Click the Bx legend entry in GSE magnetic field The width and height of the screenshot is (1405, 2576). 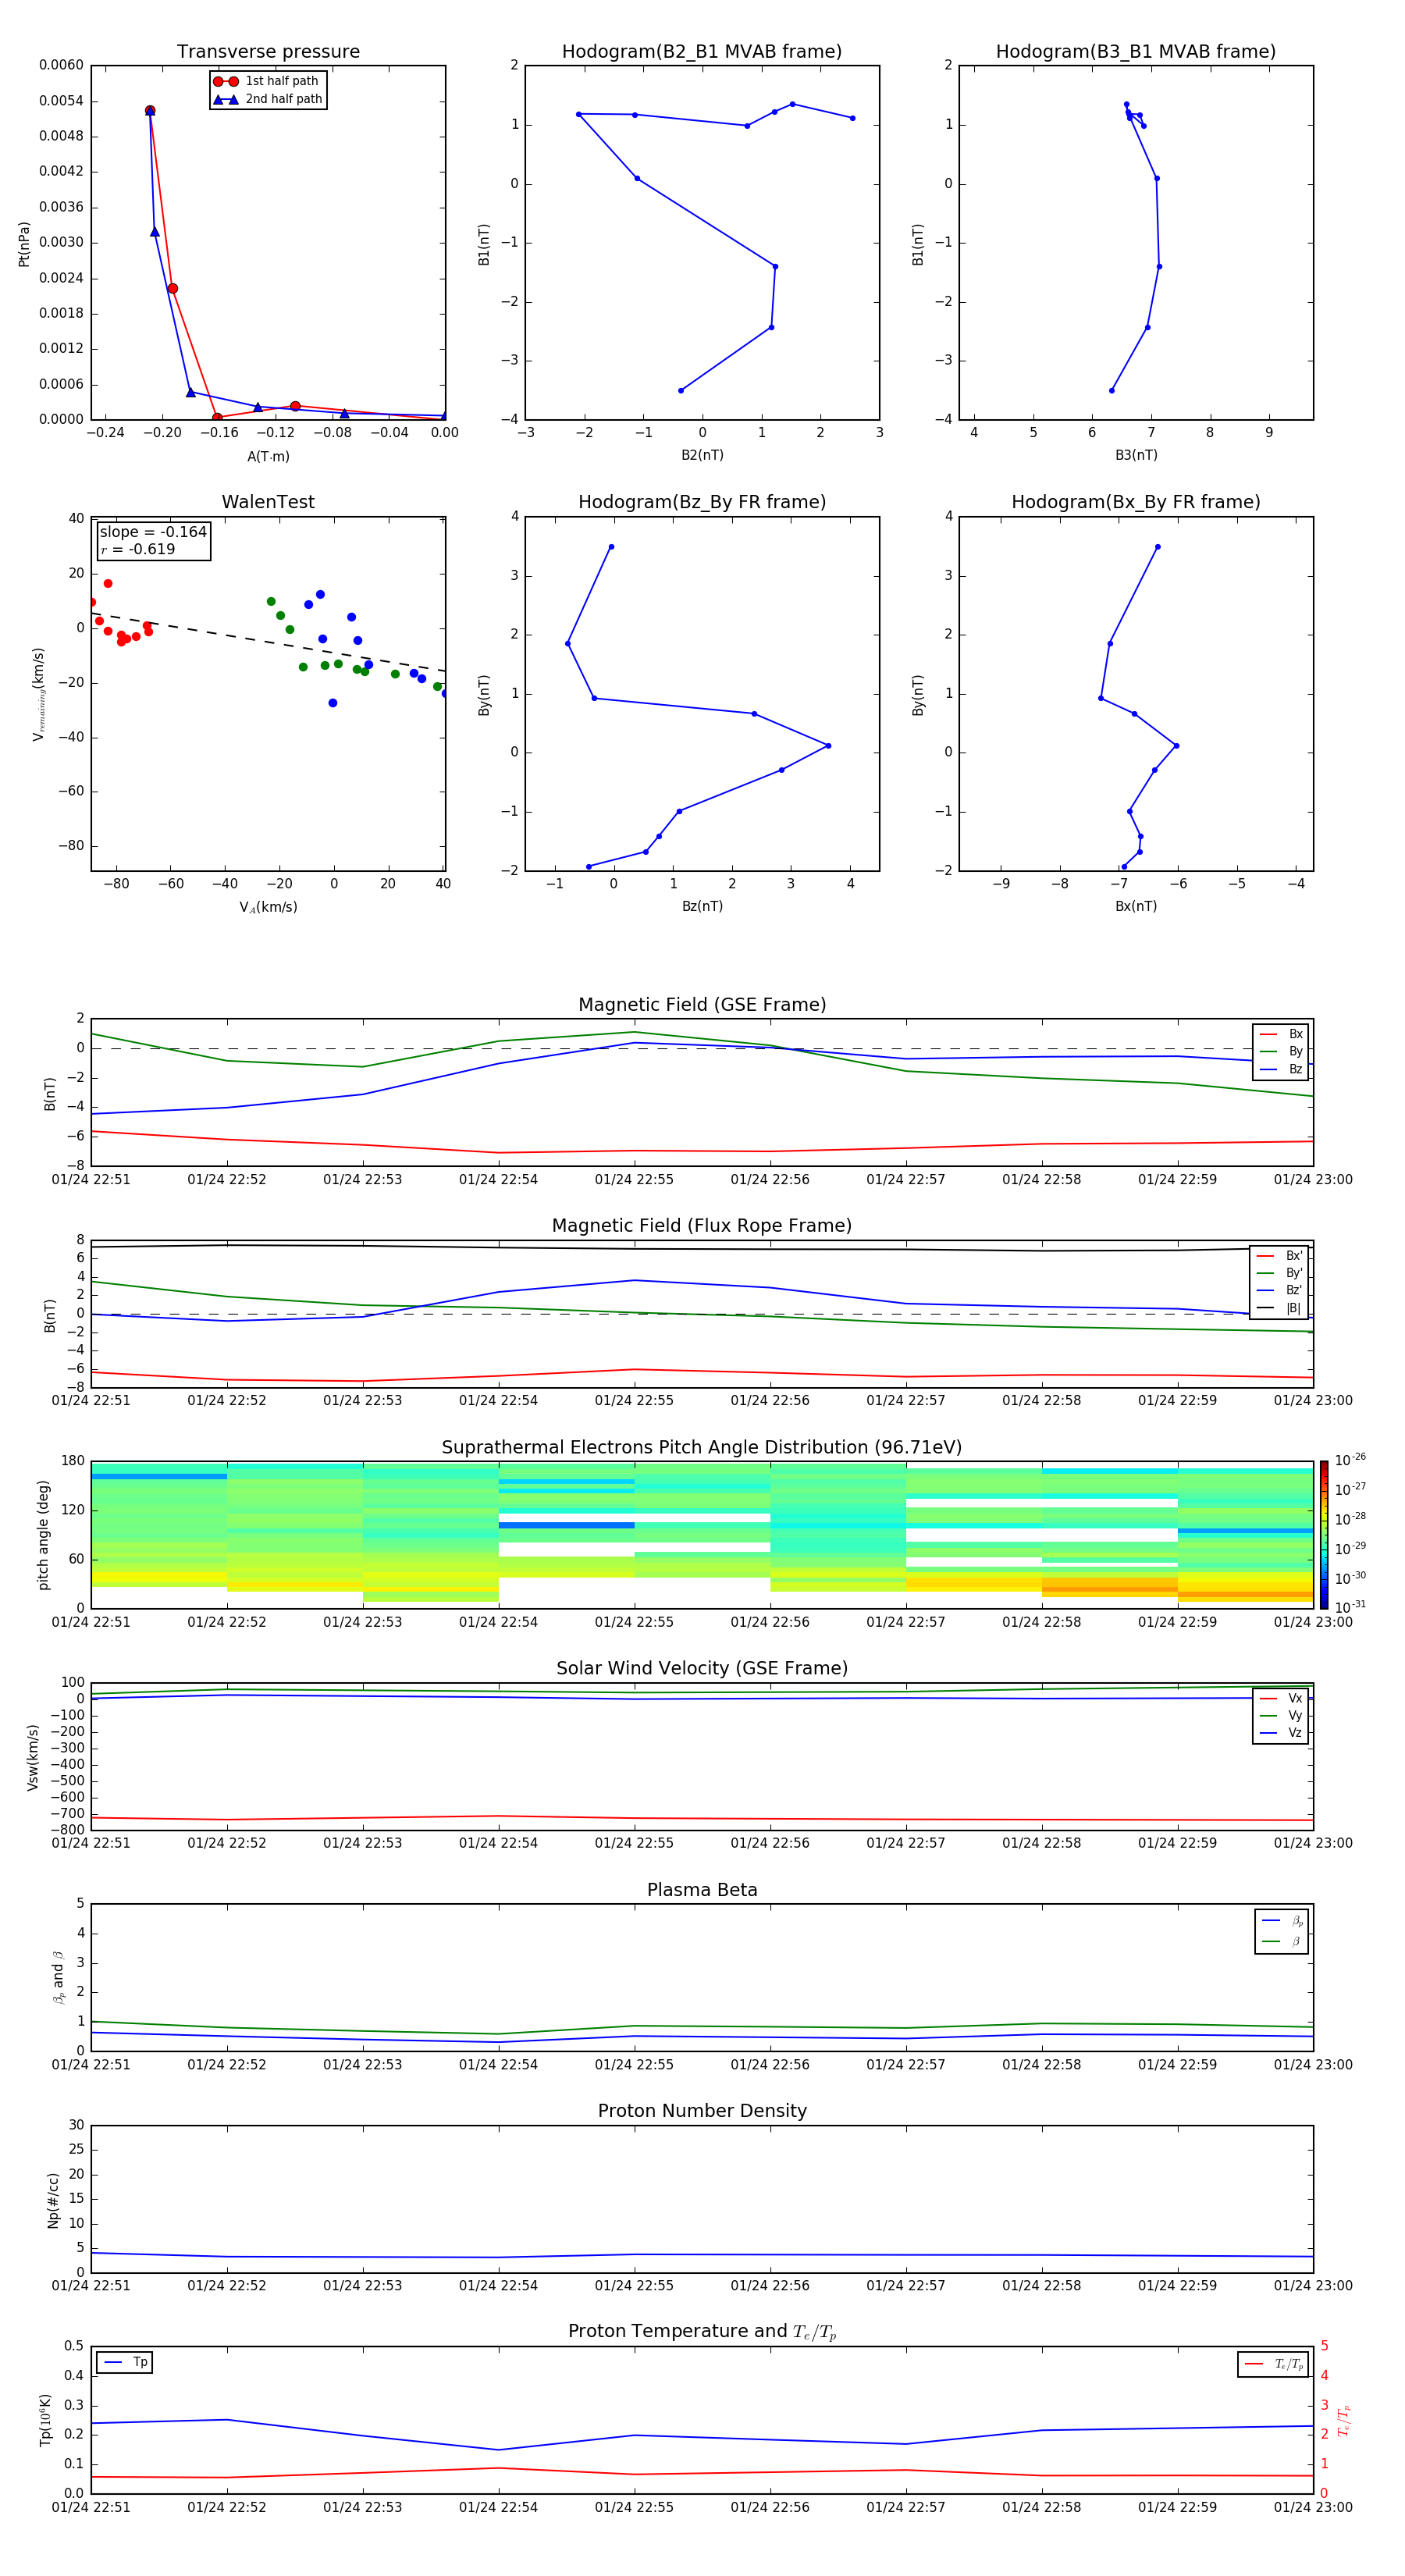1281,1034
